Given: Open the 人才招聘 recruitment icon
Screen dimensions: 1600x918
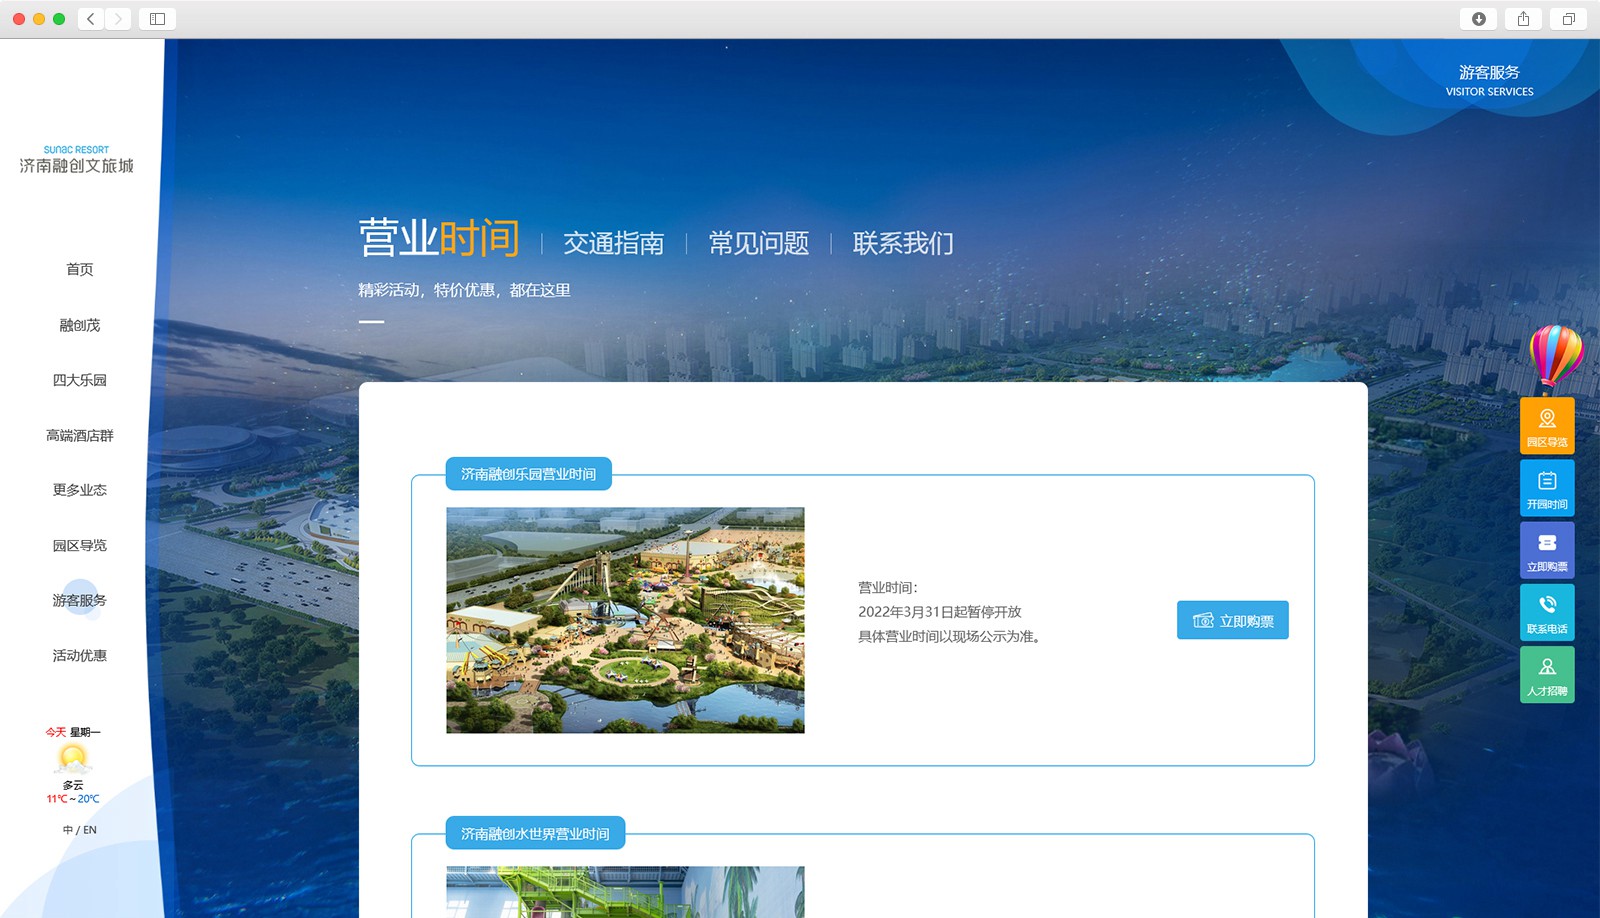Looking at the screenshot, I should [x=1547, y=674].
